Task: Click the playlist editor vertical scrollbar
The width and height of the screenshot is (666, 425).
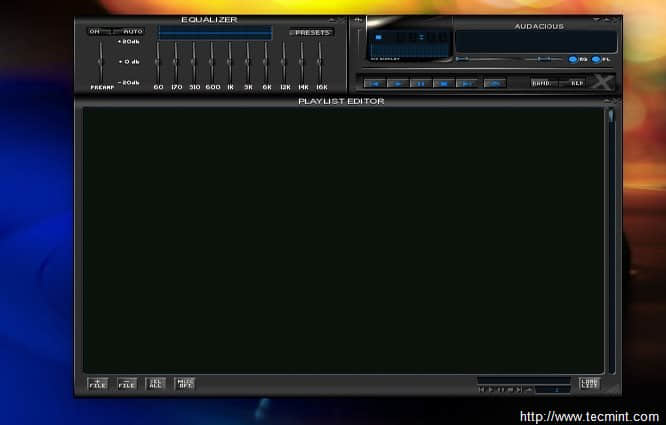Action: pos(612,241)
